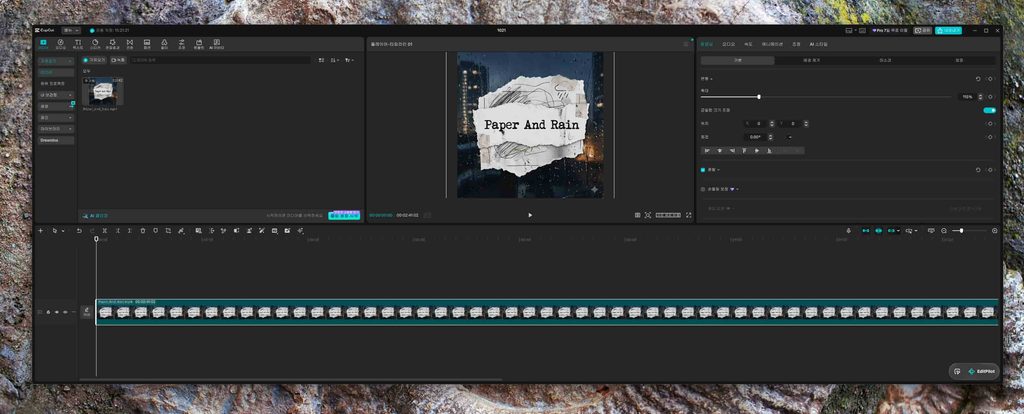
Task: Switch to Speed tab in properties panel
Action: 748,44
